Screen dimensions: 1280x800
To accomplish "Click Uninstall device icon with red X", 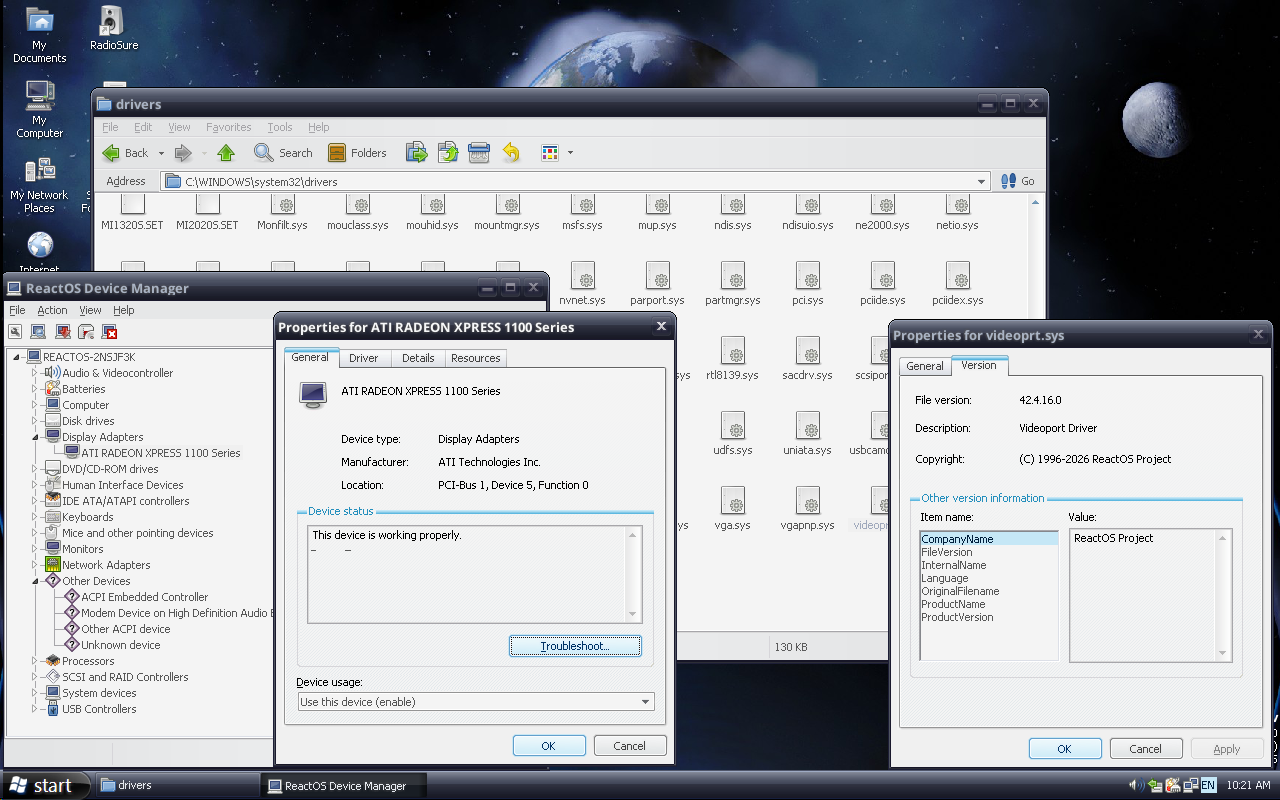I will pos(110,332).
